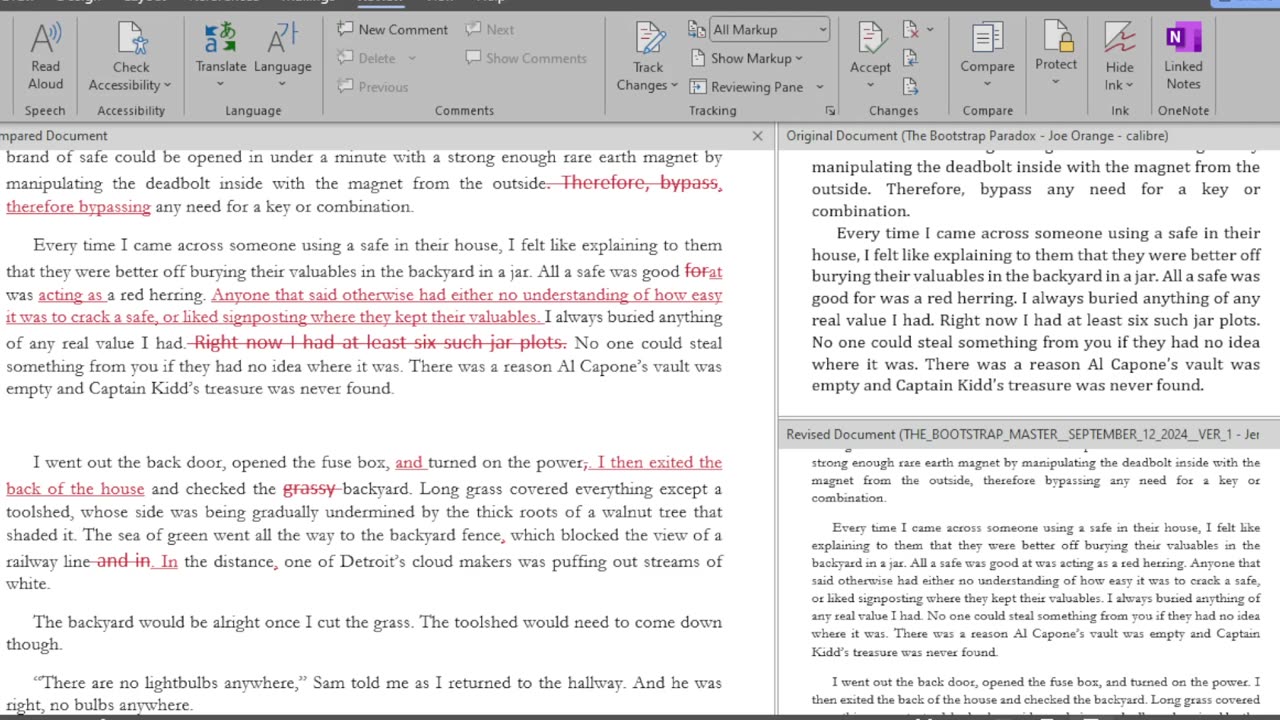Click the Compared Document pane title

(x=54, y=136)
